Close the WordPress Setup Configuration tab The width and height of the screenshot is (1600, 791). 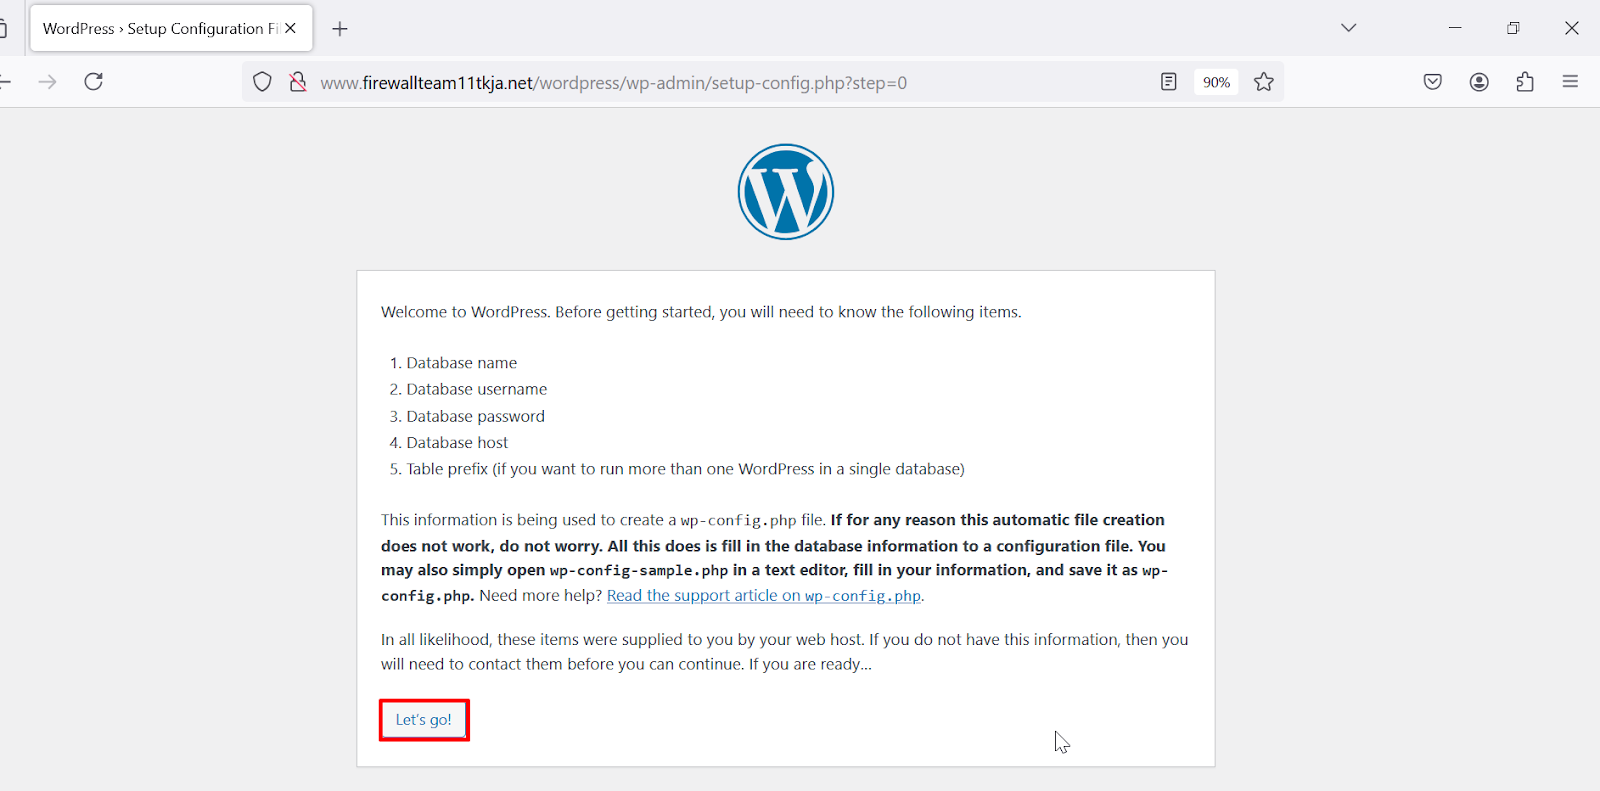coord(290,28)
